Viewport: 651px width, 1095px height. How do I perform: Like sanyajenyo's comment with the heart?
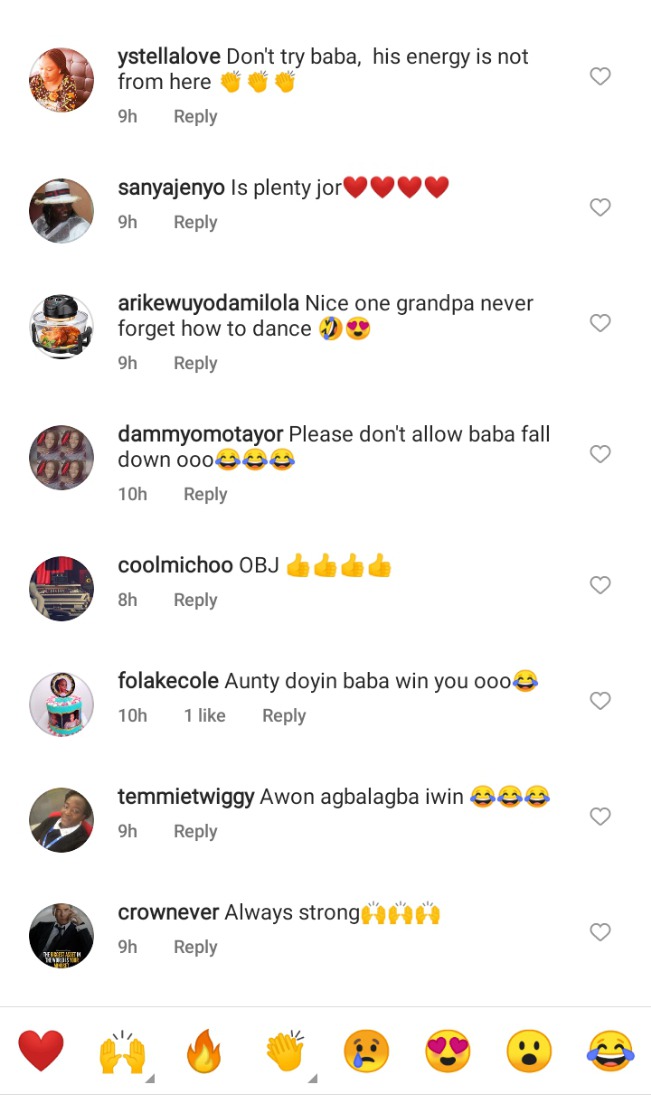tap(600, 207)
